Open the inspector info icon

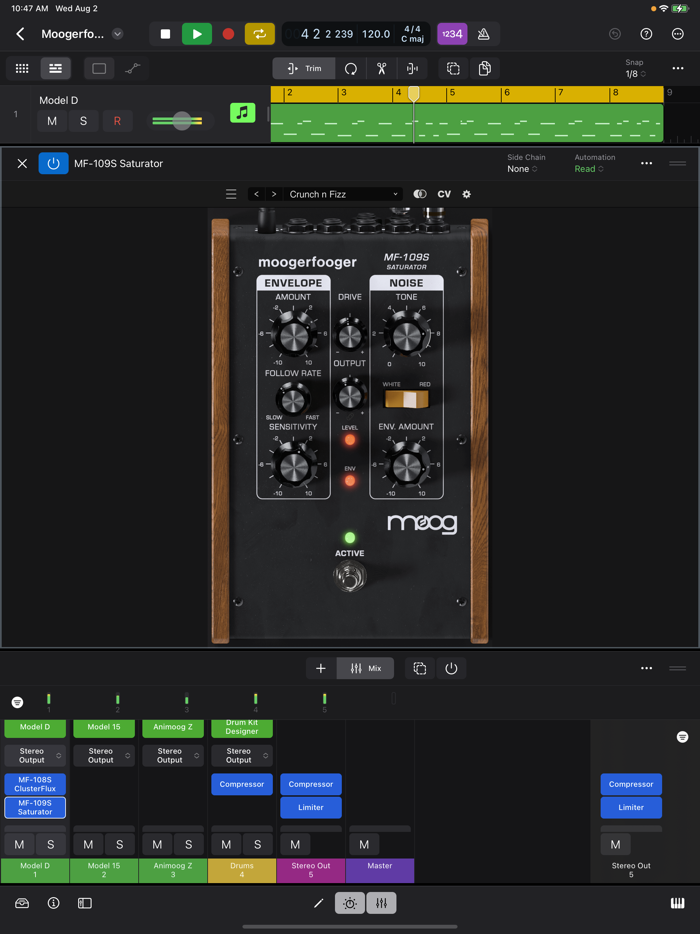click(54, 903)
